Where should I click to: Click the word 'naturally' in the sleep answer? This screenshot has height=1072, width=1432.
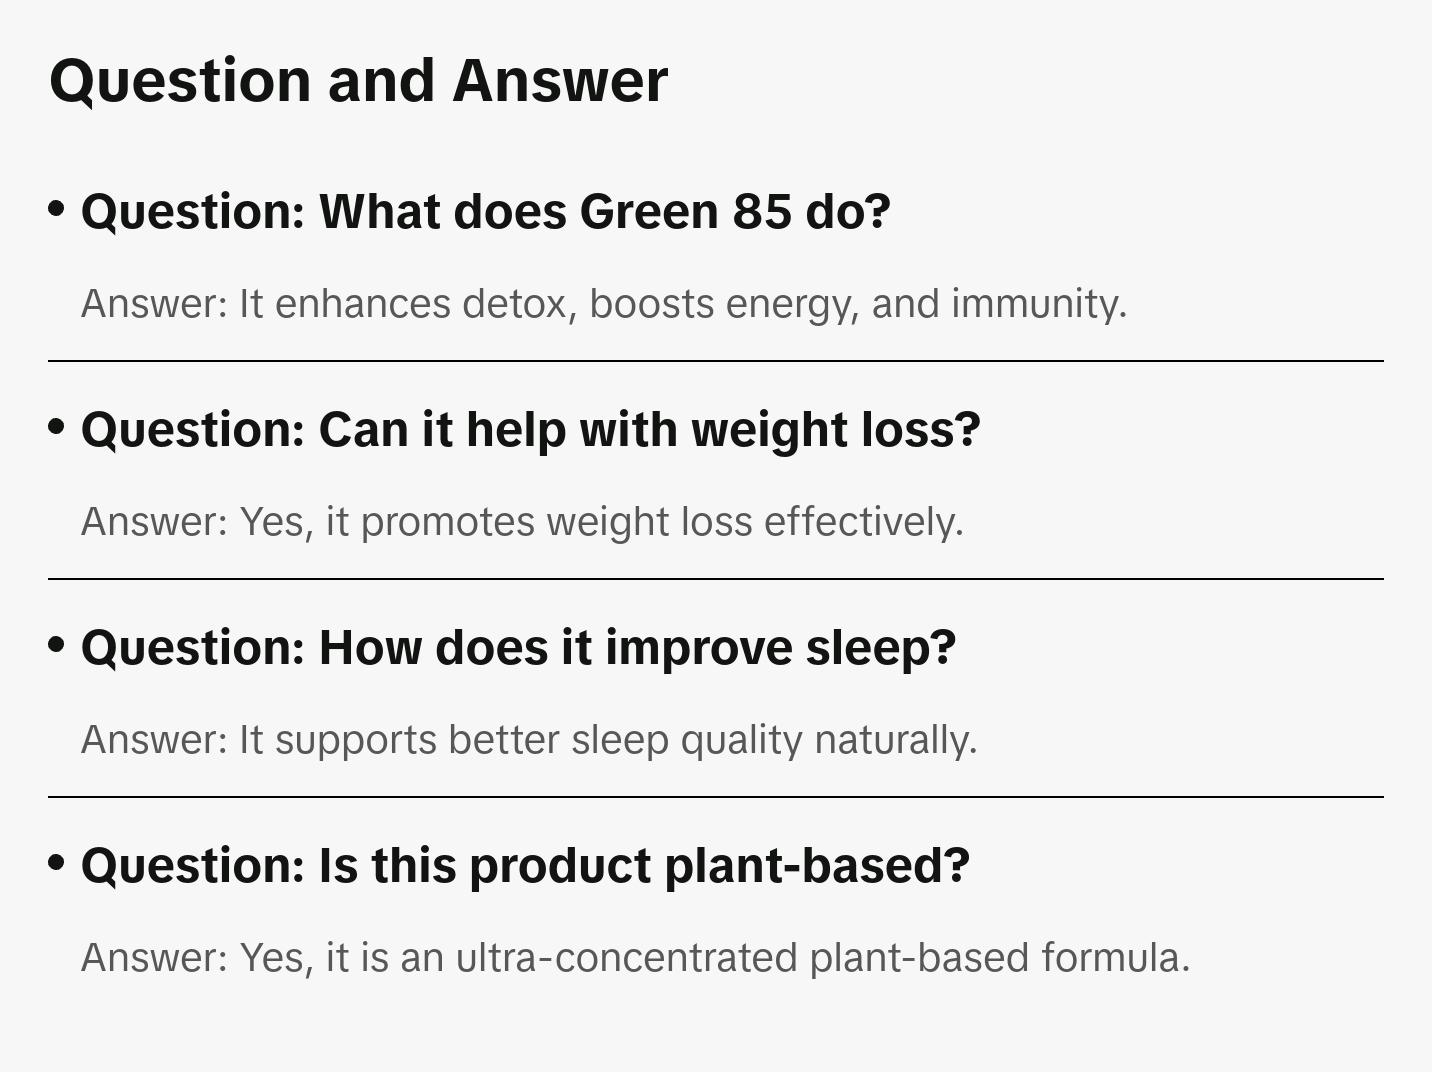click(895, 740)
